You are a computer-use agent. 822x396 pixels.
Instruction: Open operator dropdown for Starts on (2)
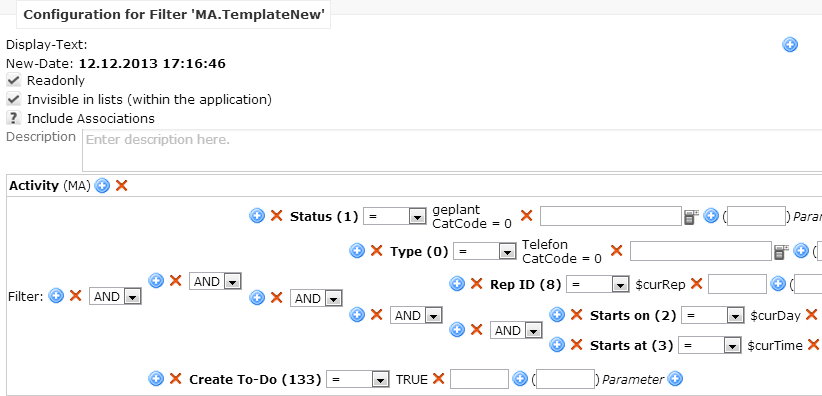coord(713,316)
